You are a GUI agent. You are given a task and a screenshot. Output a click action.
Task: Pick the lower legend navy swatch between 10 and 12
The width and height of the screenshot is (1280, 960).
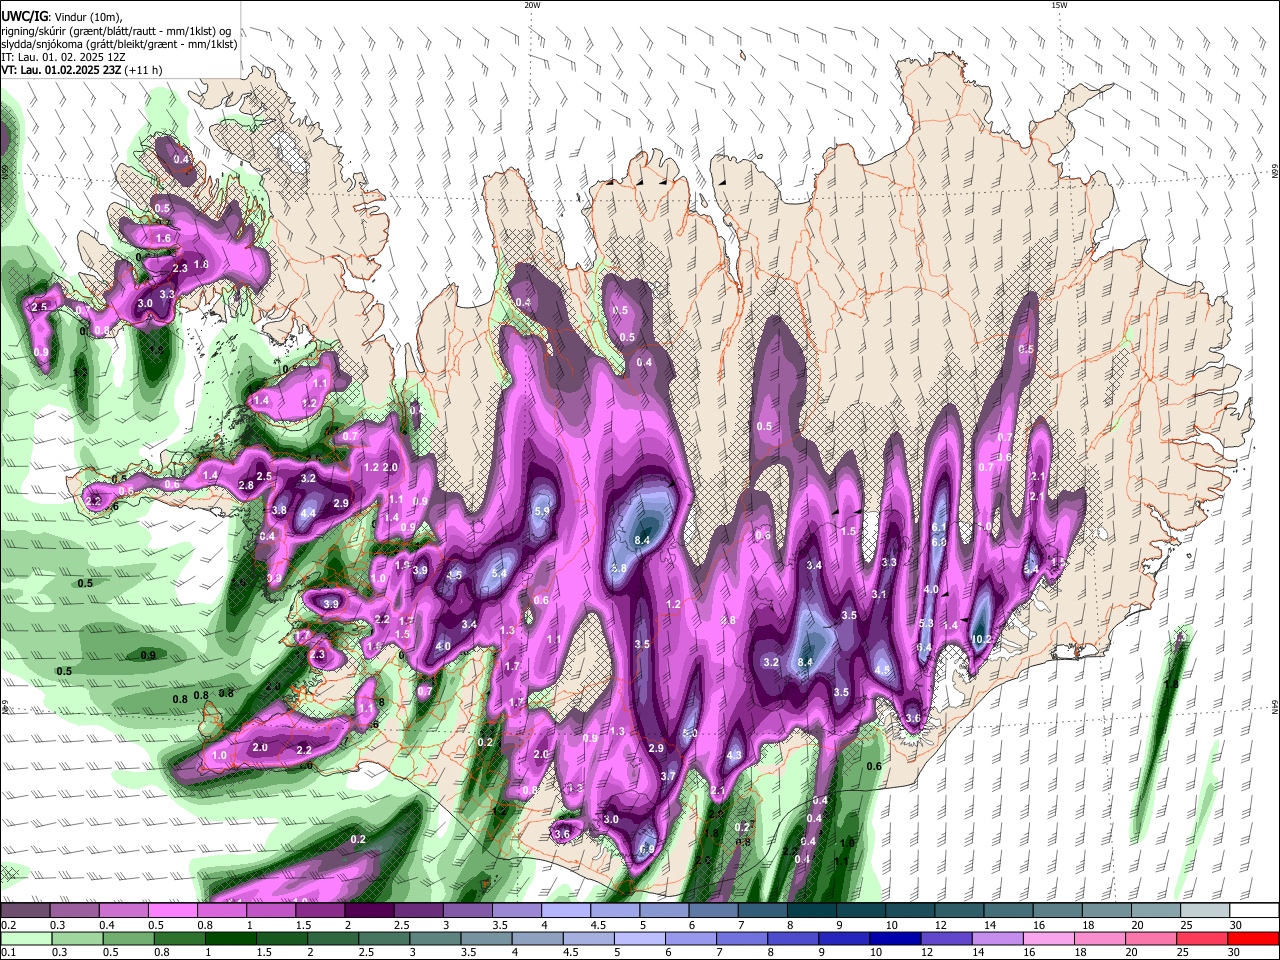point(895,938)
